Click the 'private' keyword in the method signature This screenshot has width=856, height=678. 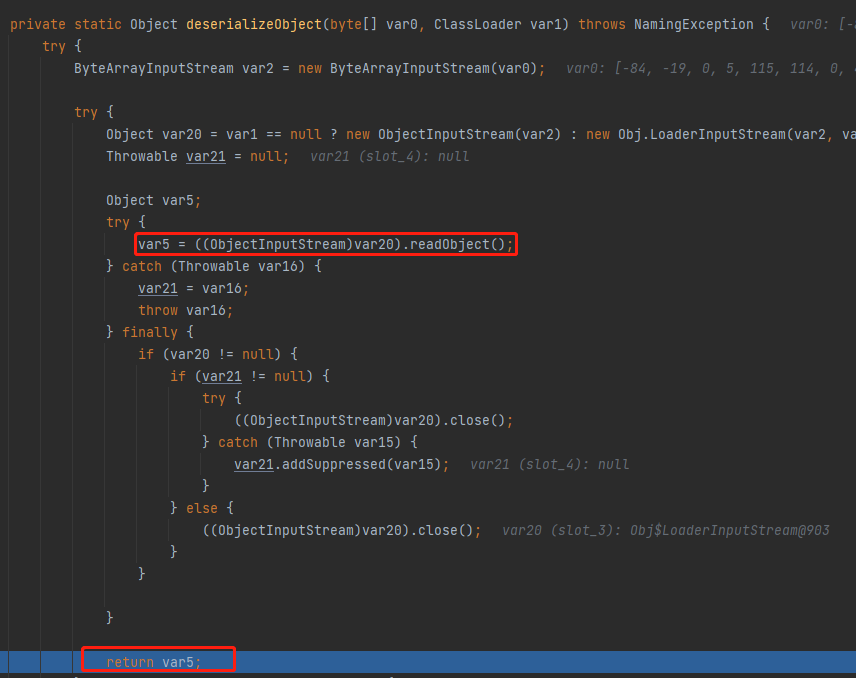click(38, 25)
